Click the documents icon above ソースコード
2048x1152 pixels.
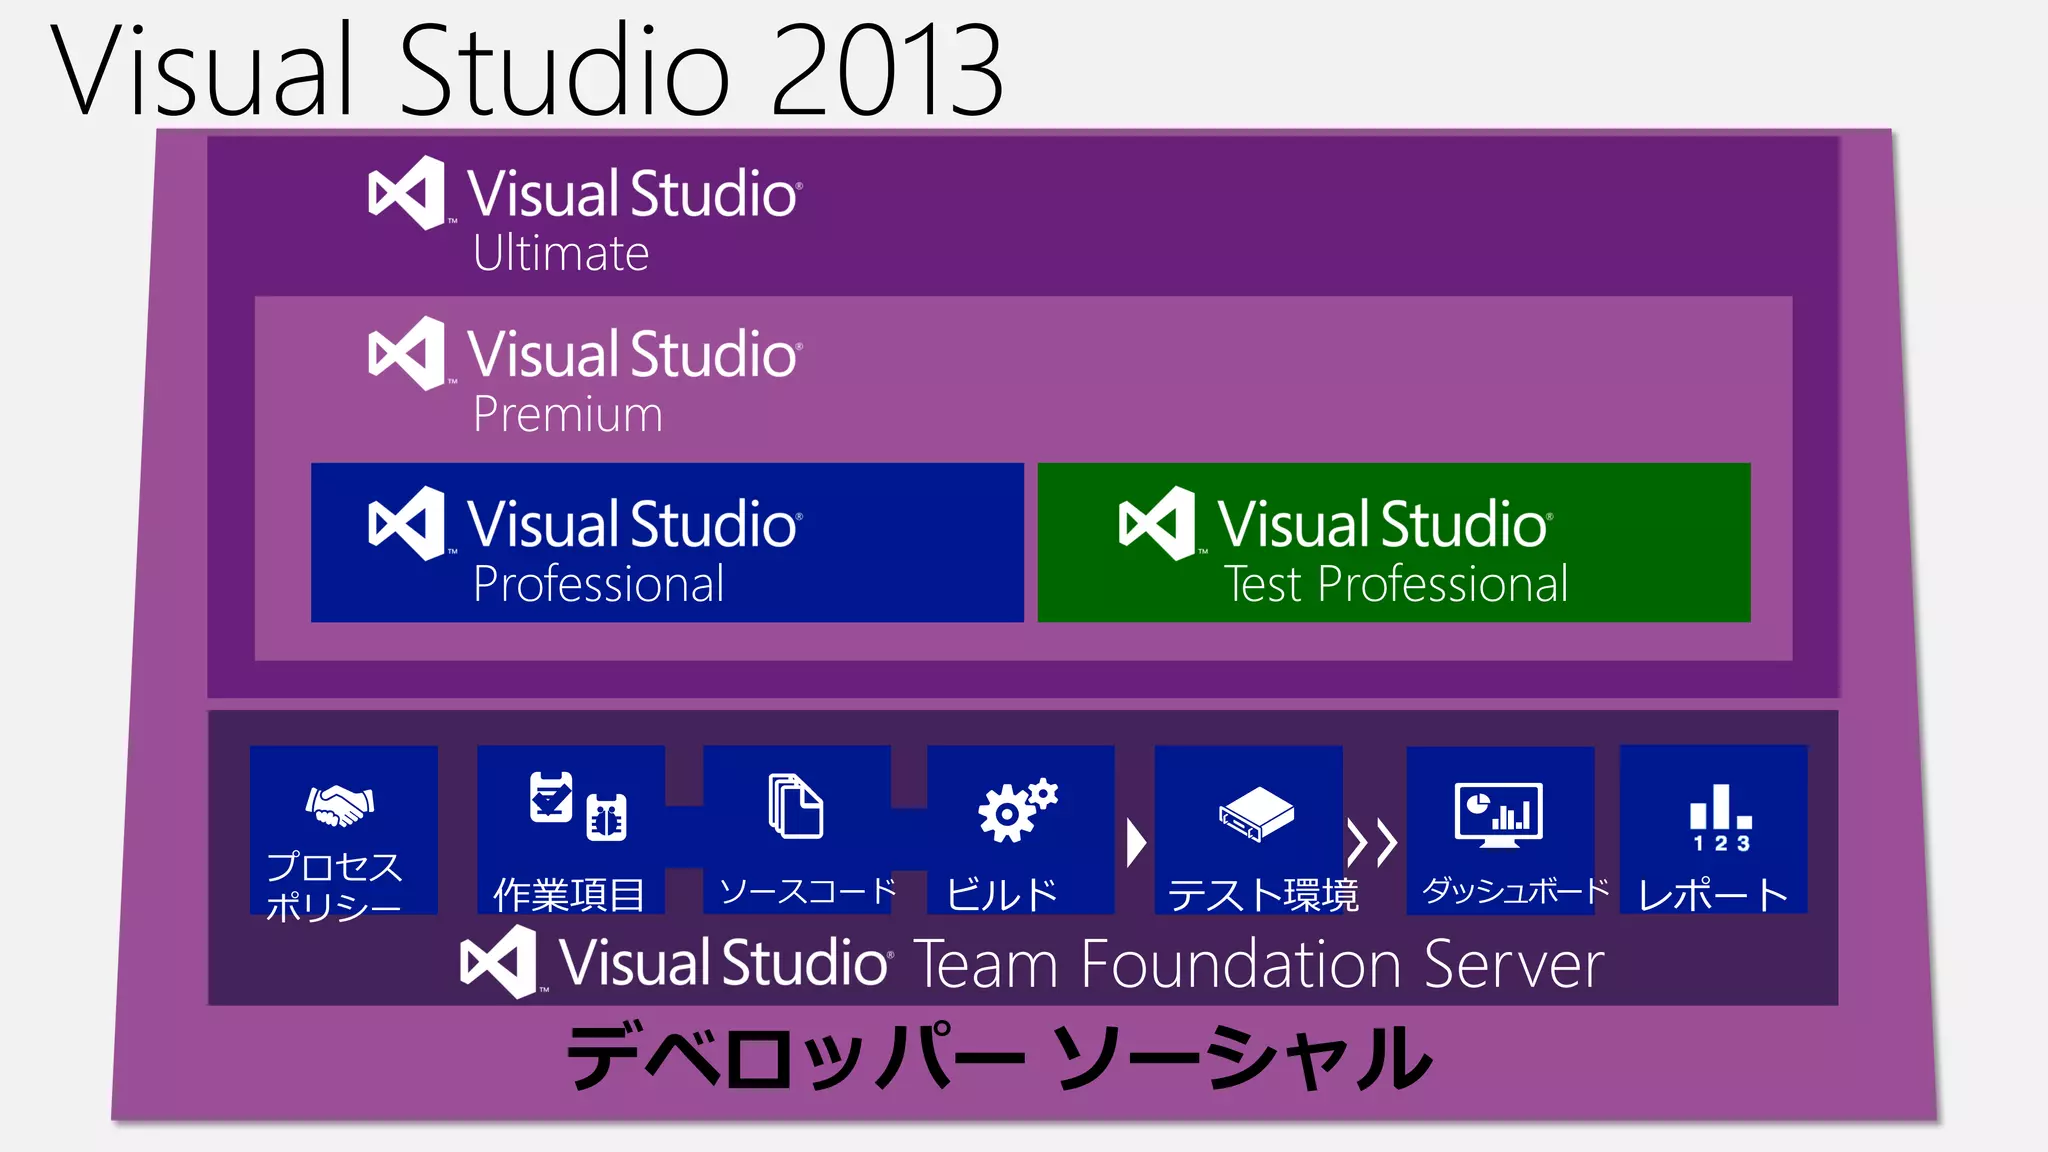[795, 805]
